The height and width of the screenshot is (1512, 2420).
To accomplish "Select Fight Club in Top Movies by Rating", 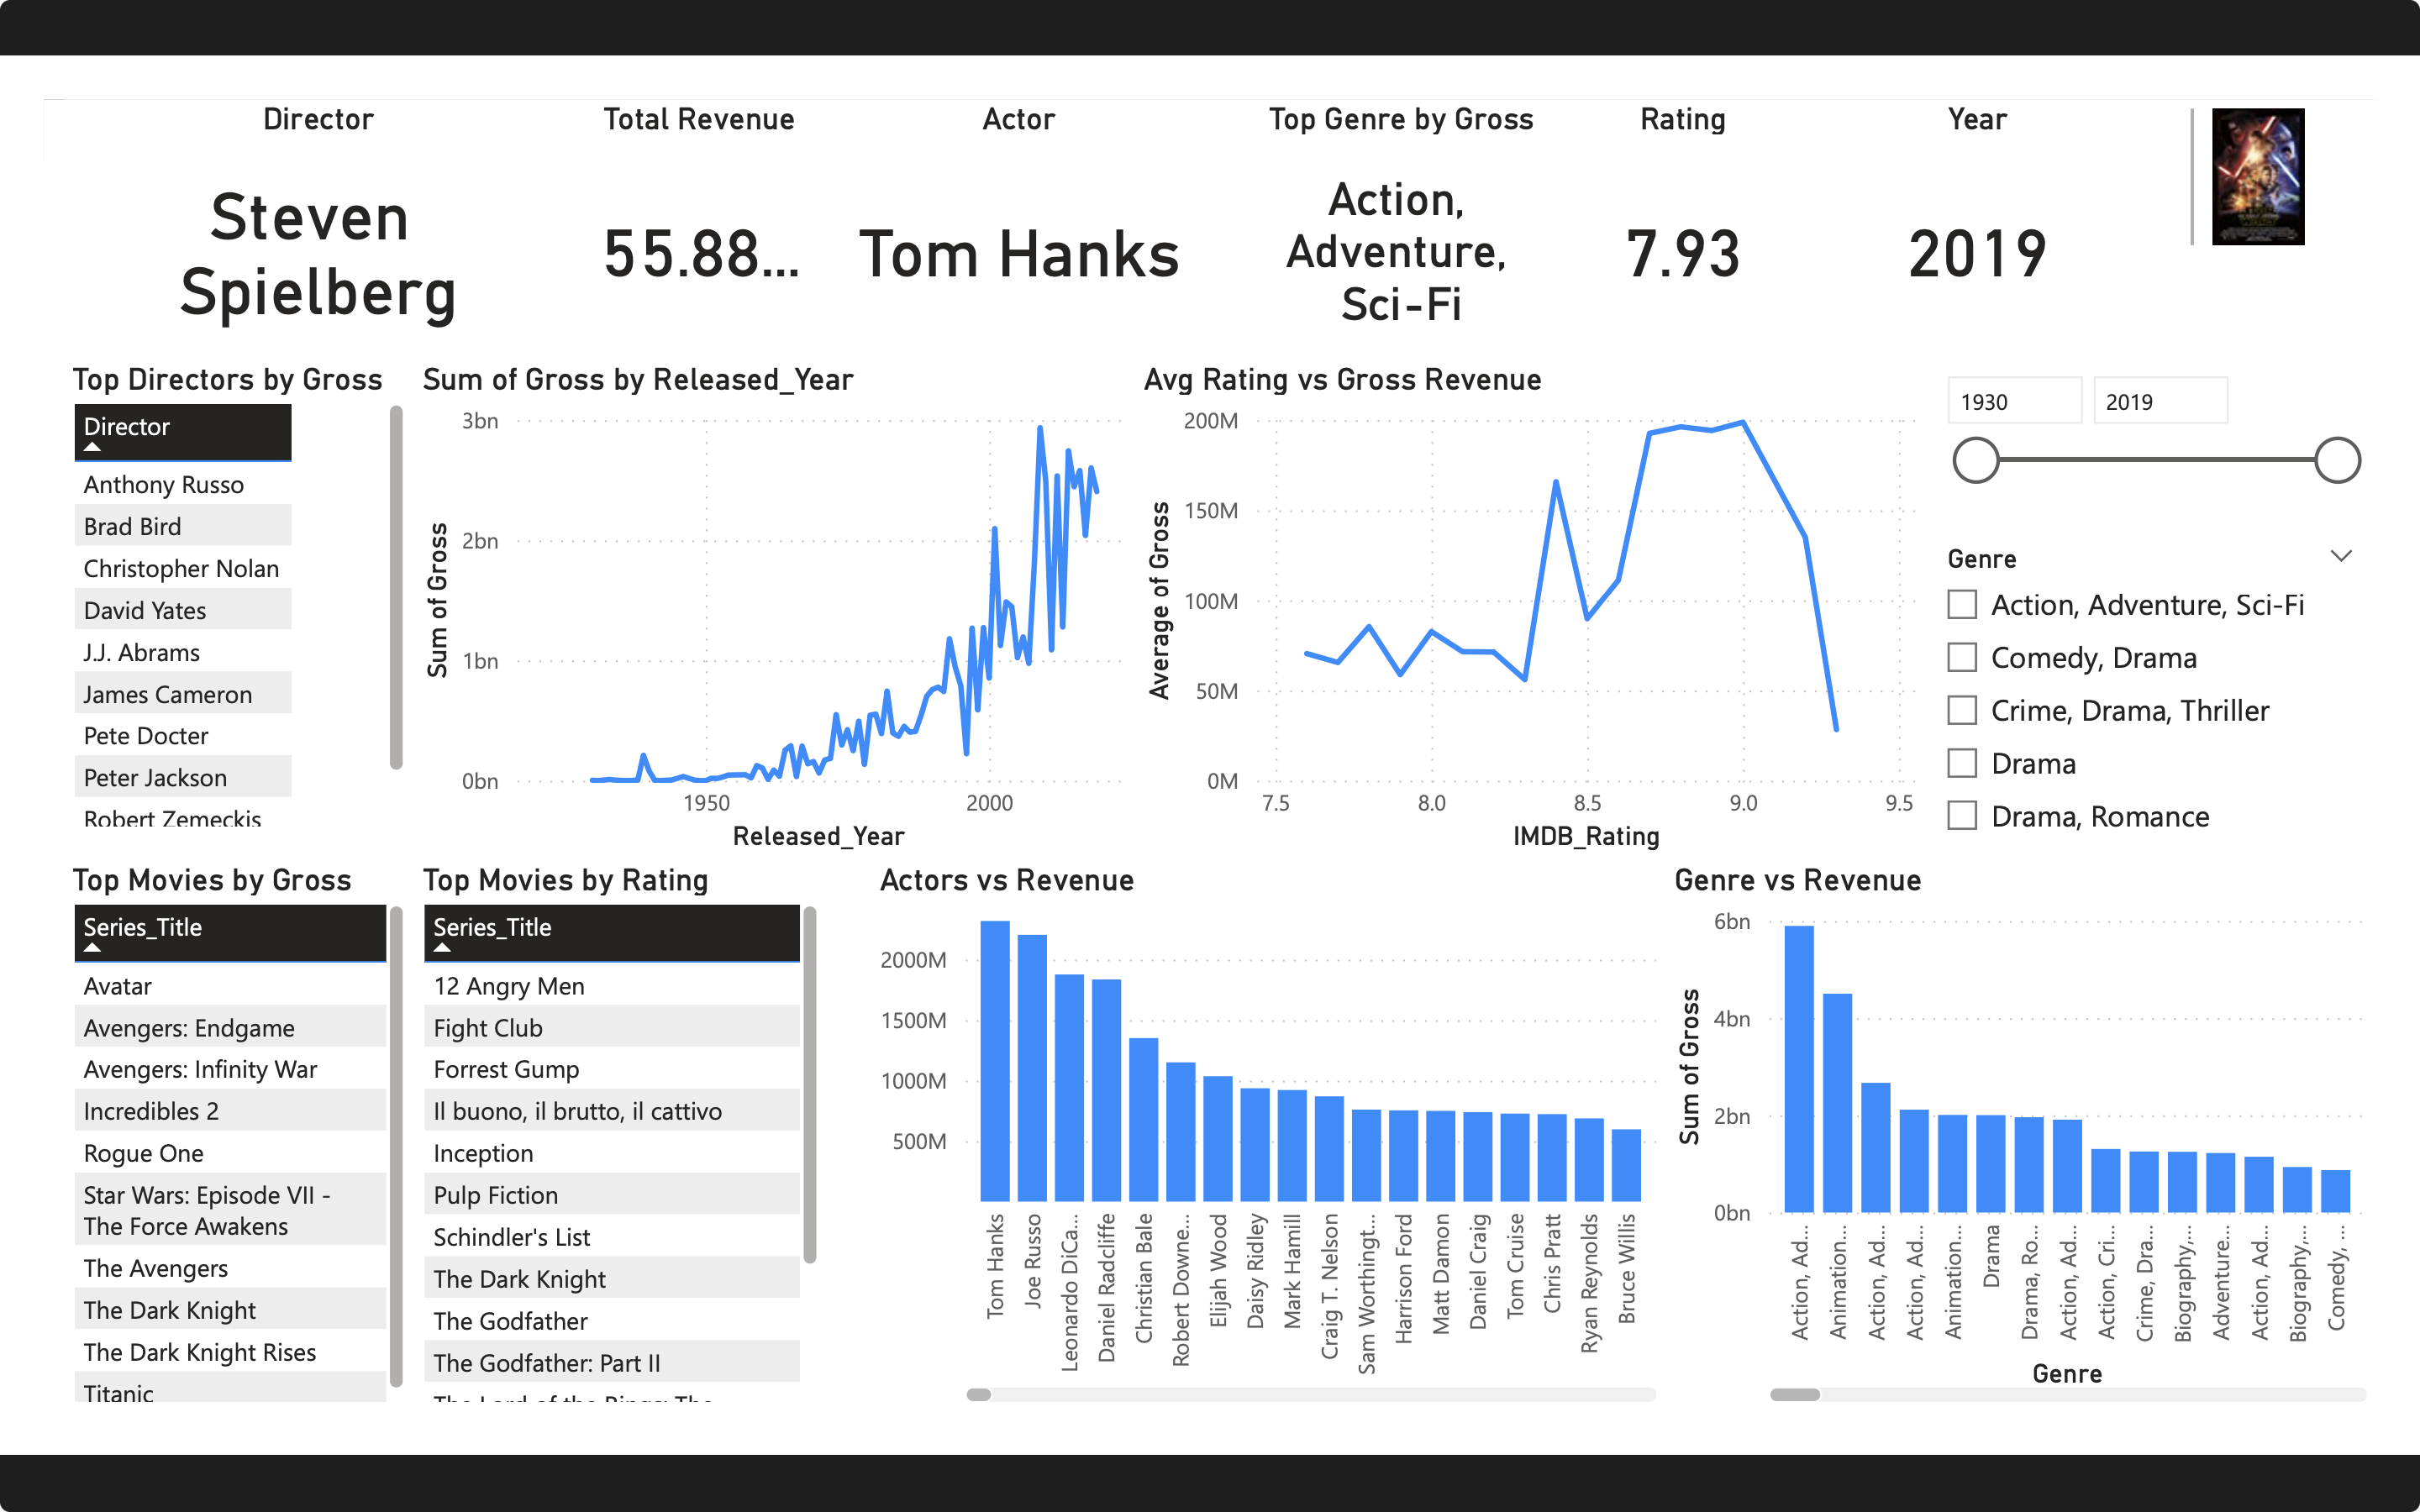I will (x=489, y=1027).
